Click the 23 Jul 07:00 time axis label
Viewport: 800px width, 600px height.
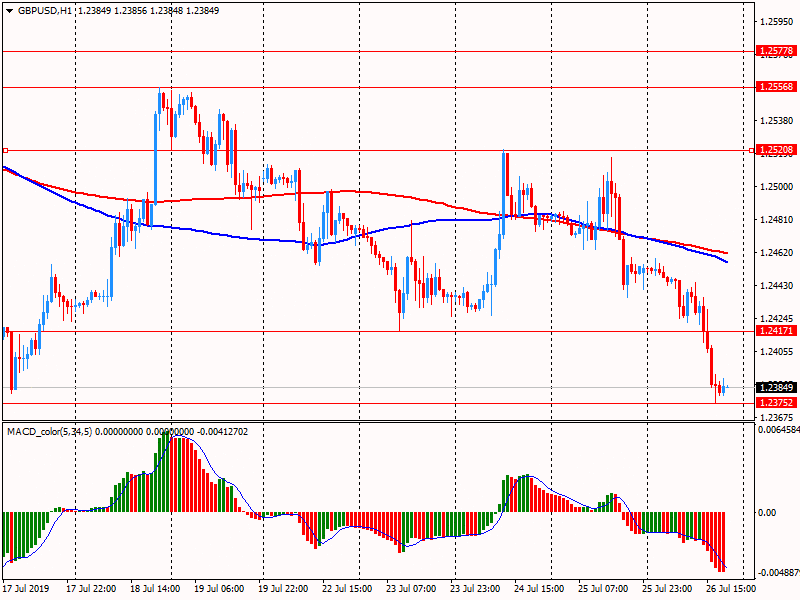point(411,588)
